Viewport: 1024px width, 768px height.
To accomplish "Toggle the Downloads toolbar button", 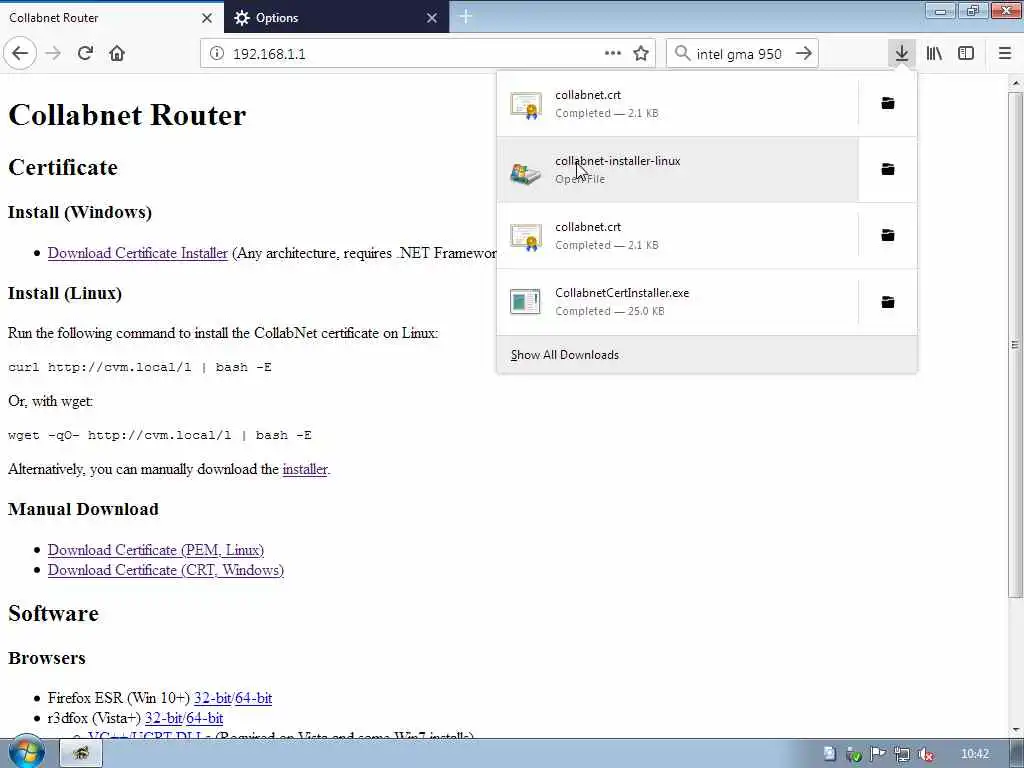I will click(x=902, y=54).
